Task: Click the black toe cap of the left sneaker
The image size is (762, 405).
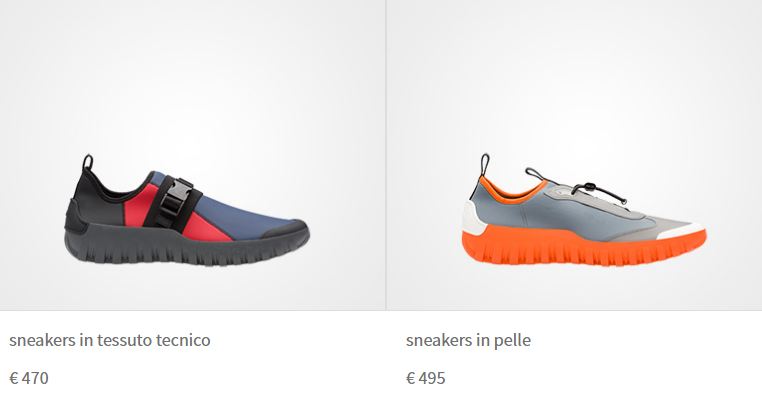Action: [x=287, y=227]
